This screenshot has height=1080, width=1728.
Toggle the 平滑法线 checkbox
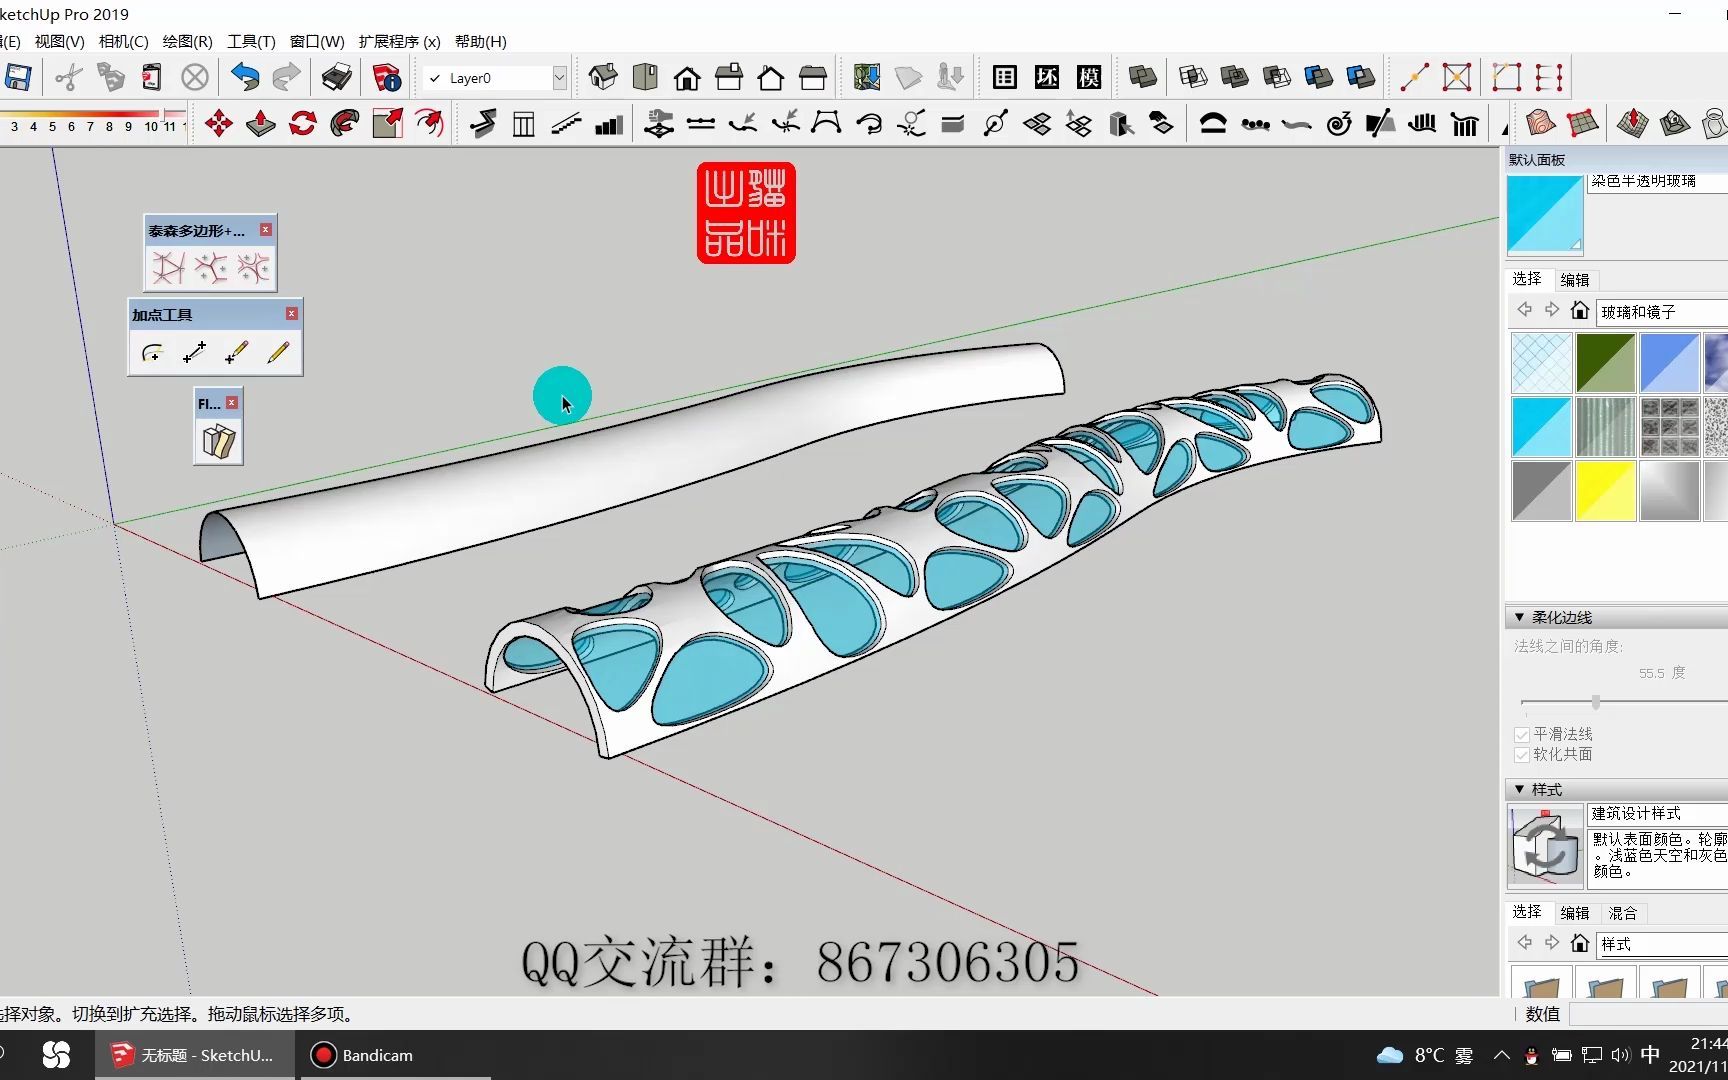pyautogui.click(x=1522, y=735)
